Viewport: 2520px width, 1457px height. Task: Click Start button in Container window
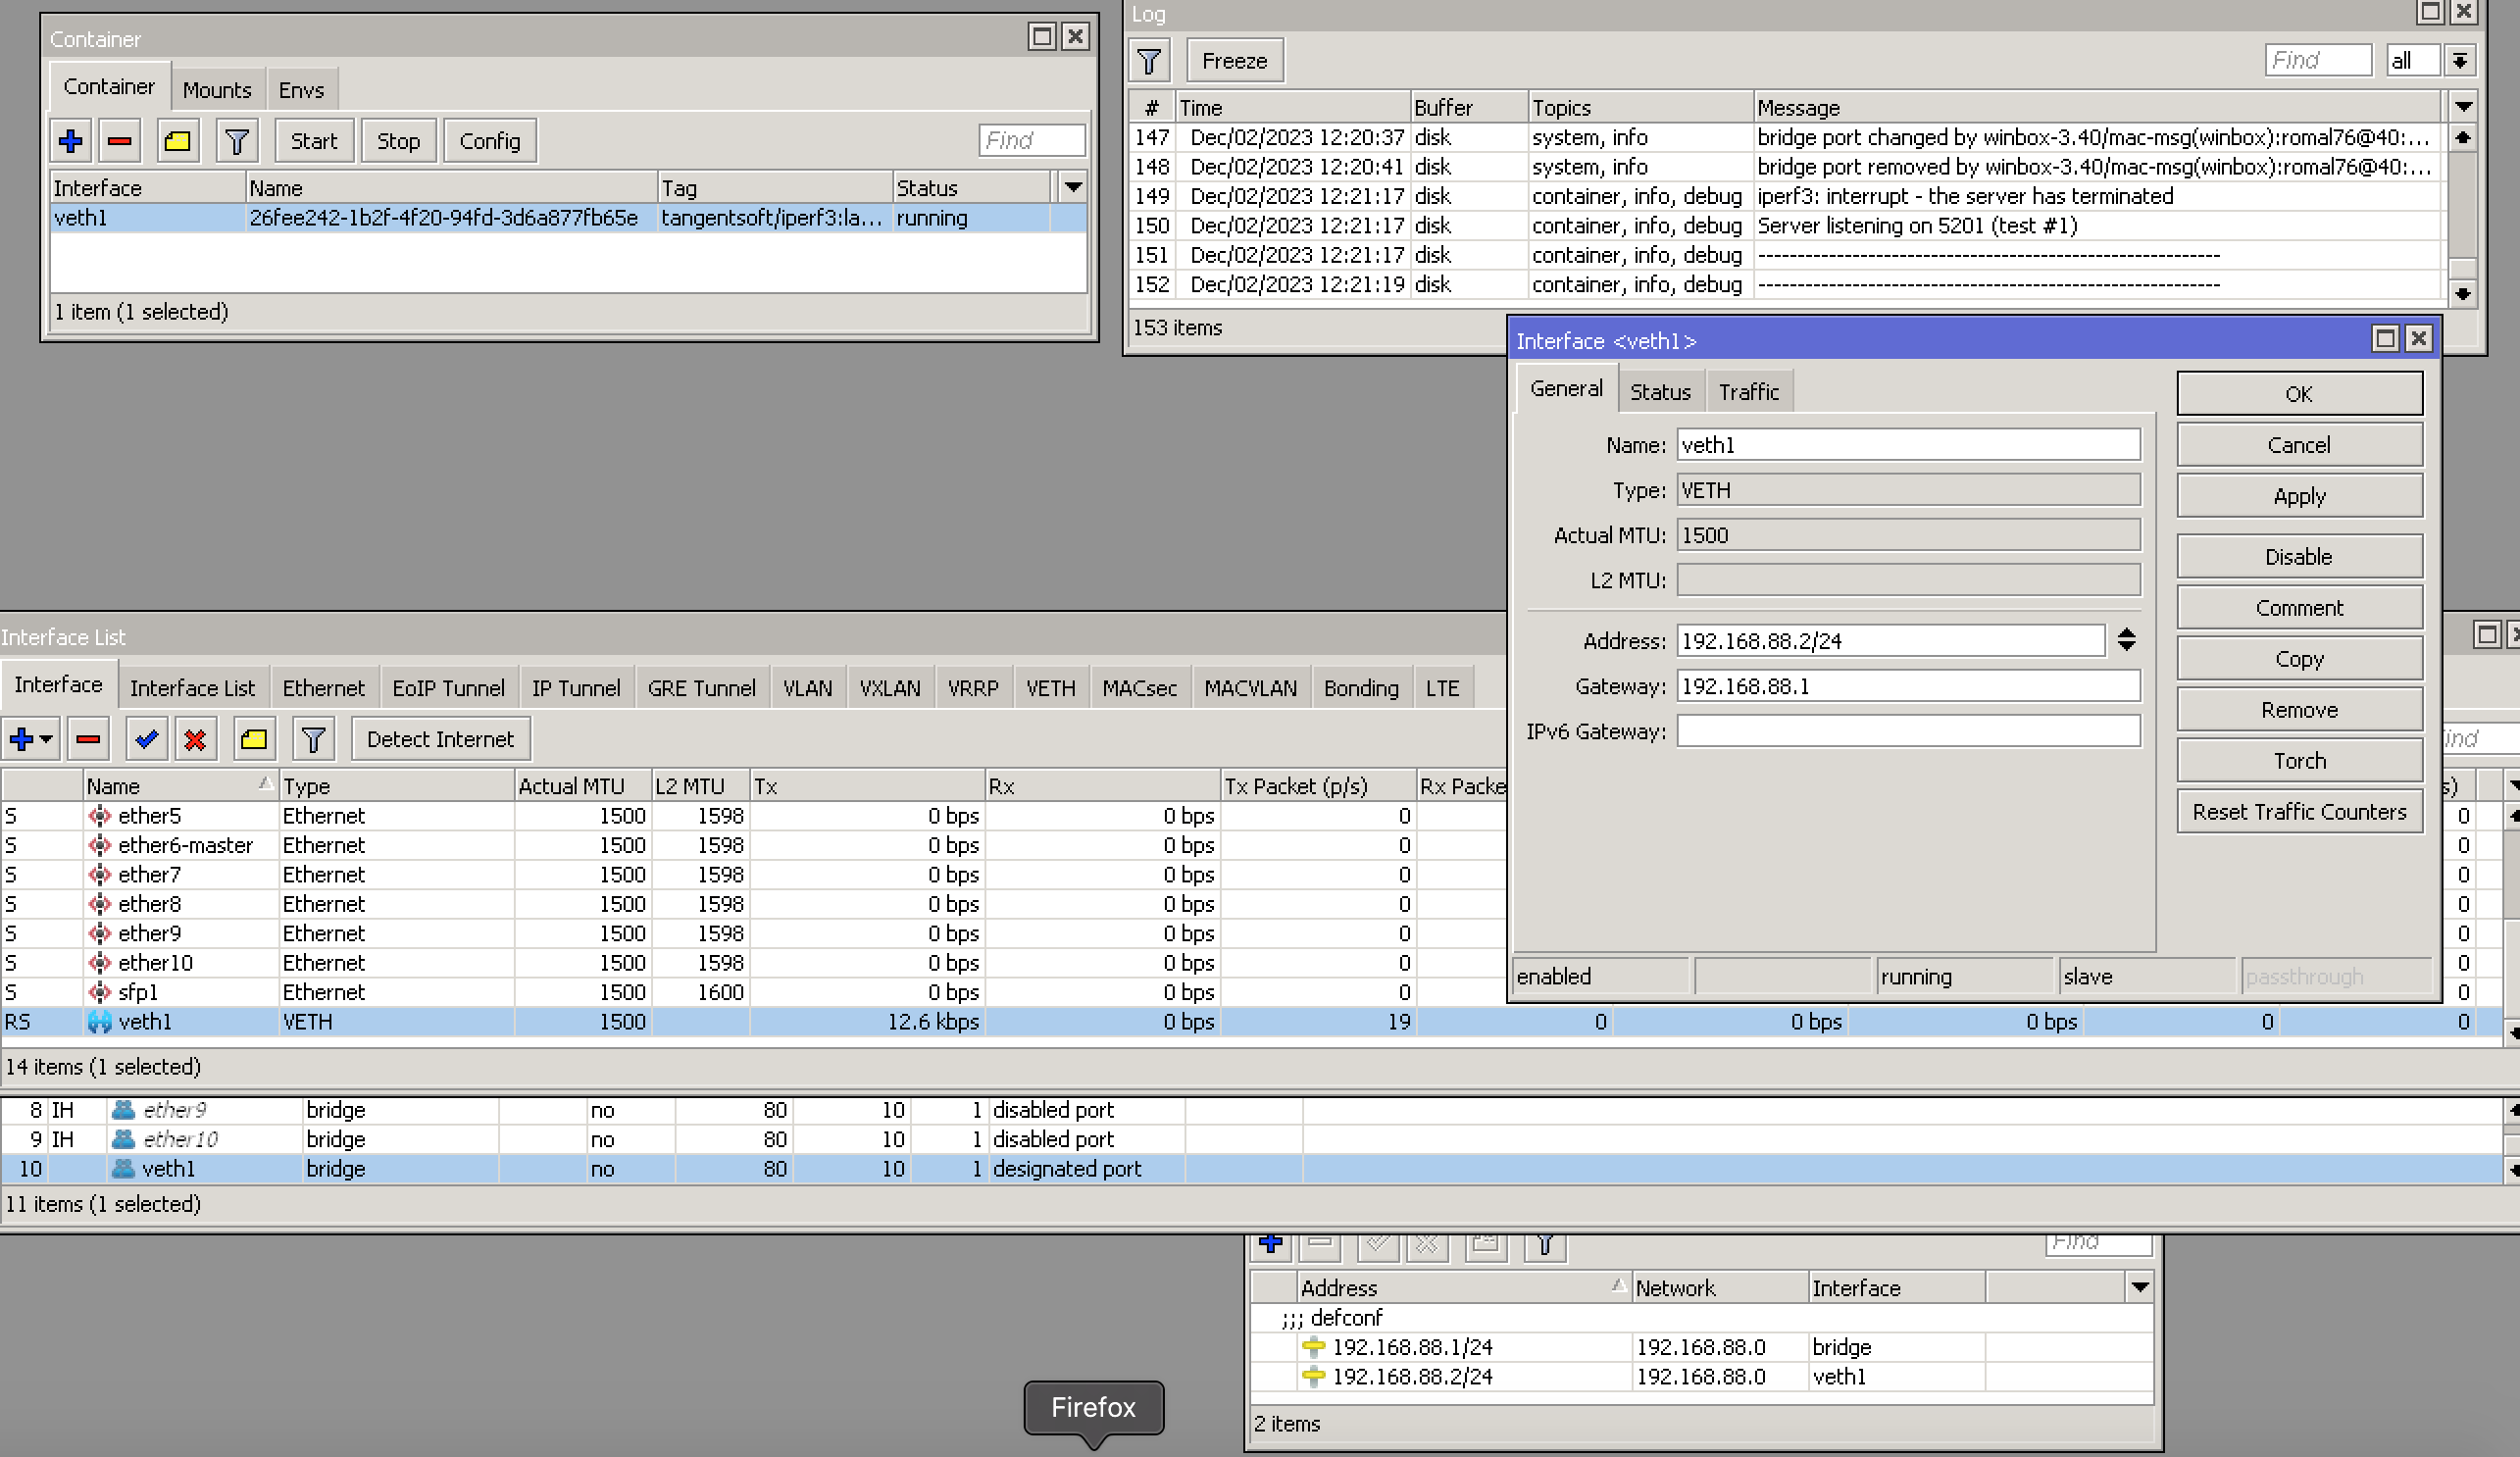314,141
